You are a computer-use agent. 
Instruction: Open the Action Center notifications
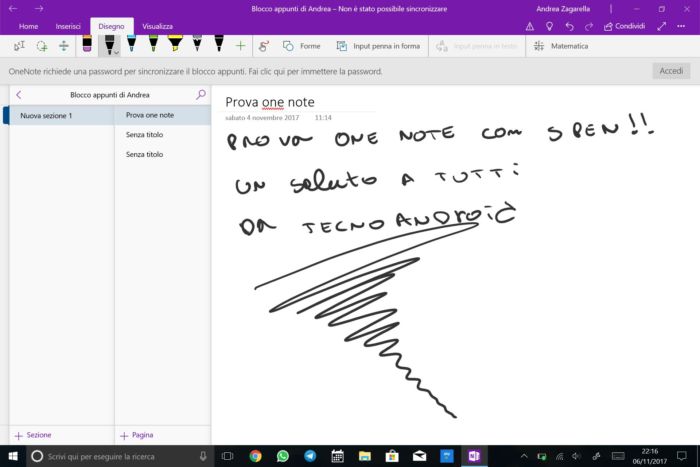pyautogui.click(x=681, y=456)
